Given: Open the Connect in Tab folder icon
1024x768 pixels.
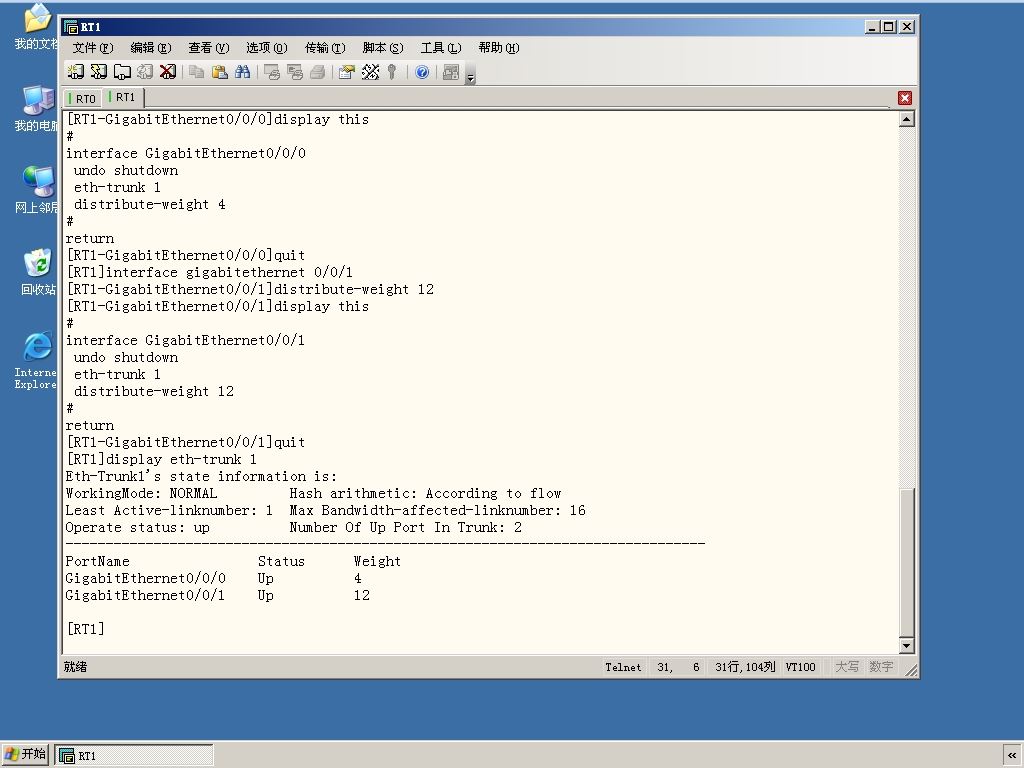Looking at the screenshot, I should click(122, 72).
